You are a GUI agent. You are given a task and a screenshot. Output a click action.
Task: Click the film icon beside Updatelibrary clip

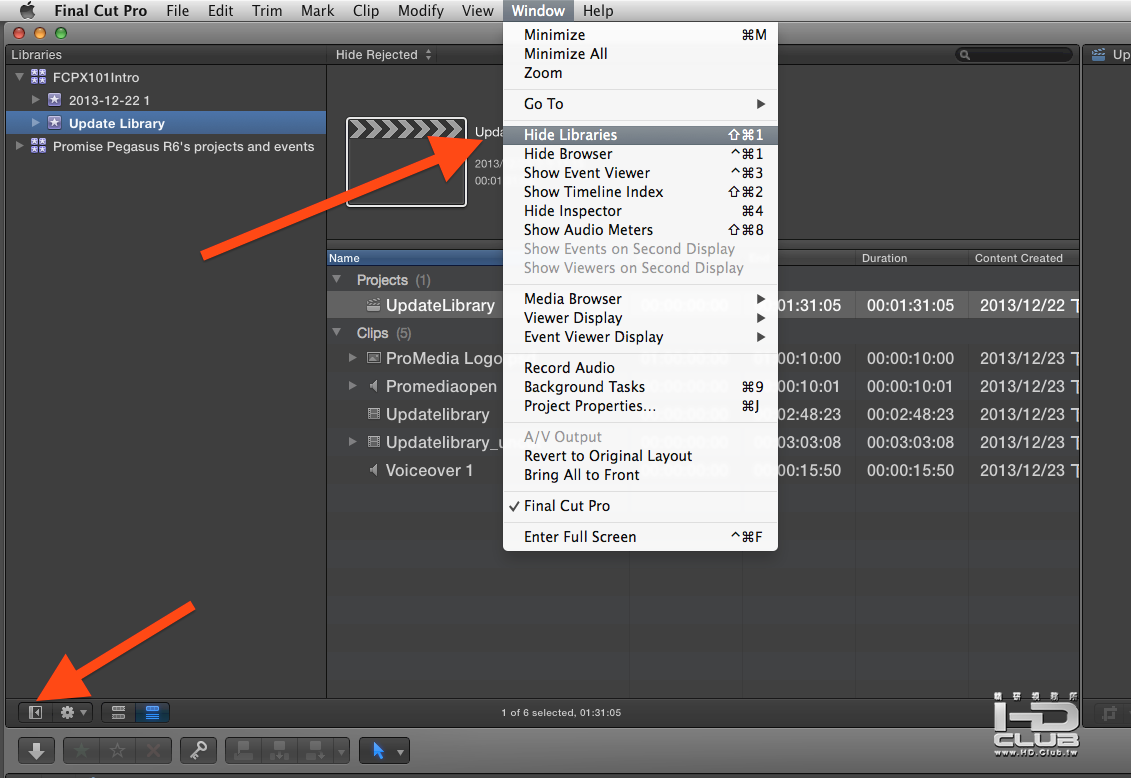(x=374, y=414)
